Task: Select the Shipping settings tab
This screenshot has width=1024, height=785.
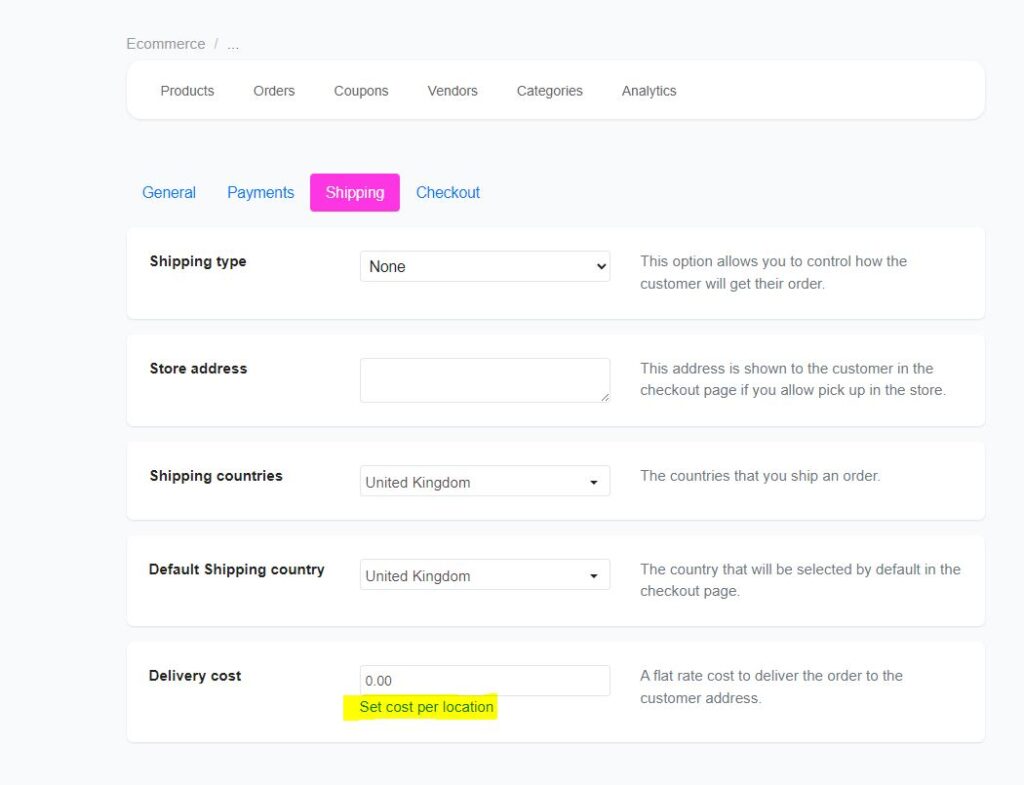Action: pos(355,193)
